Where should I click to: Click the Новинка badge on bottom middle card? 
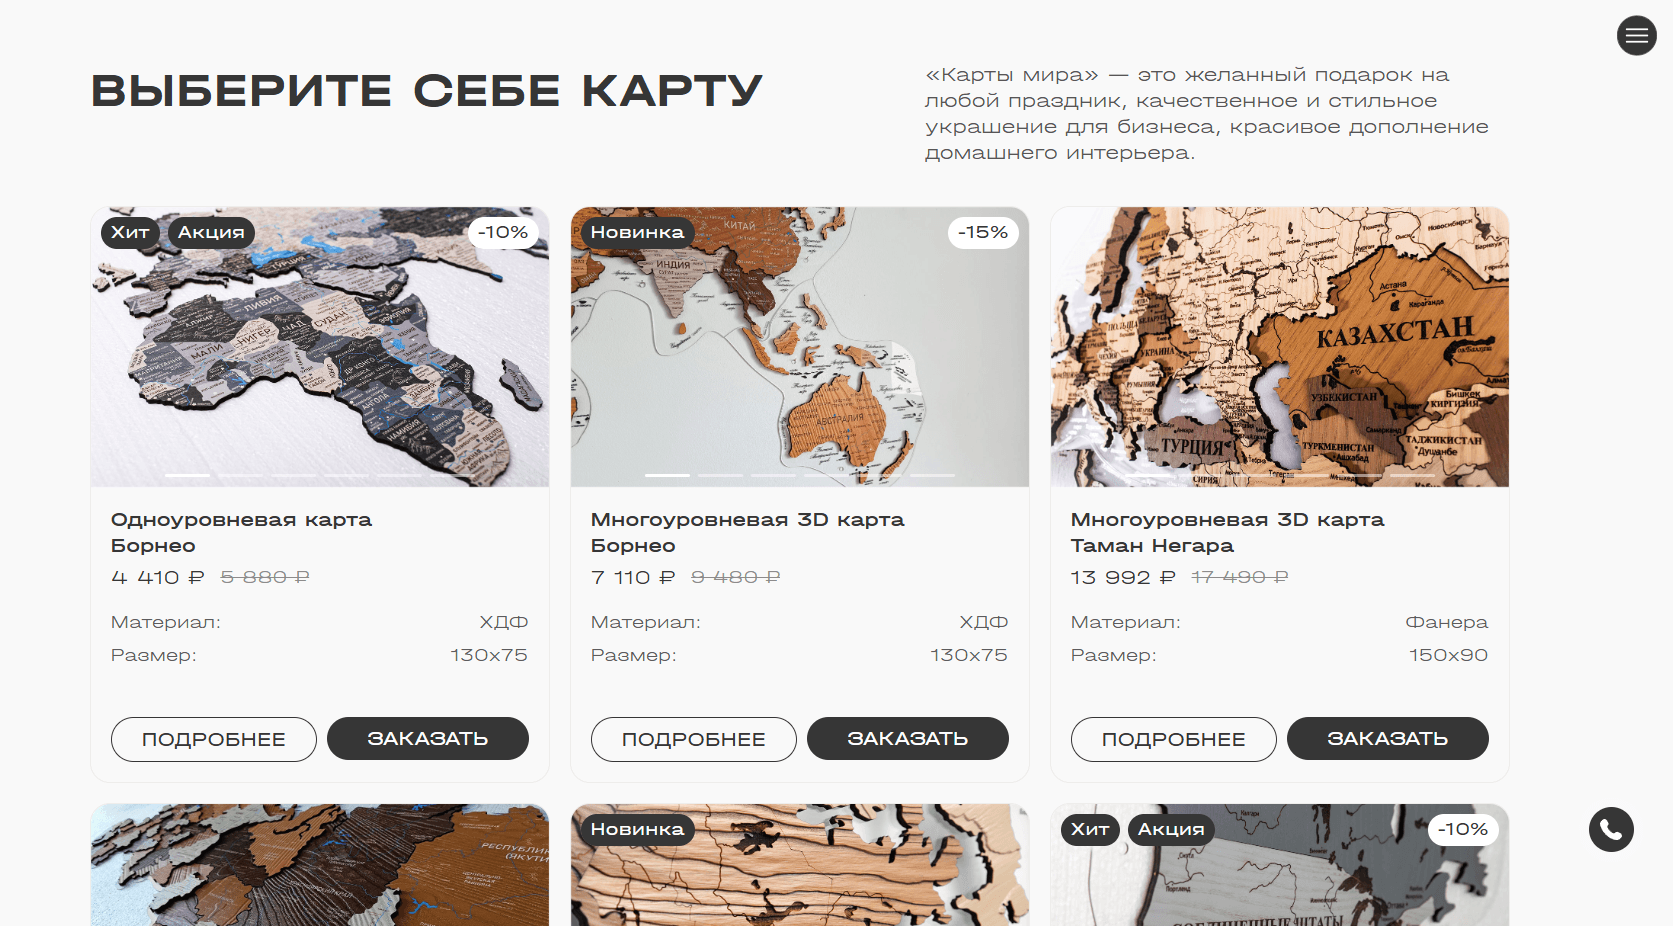(637, 829)
